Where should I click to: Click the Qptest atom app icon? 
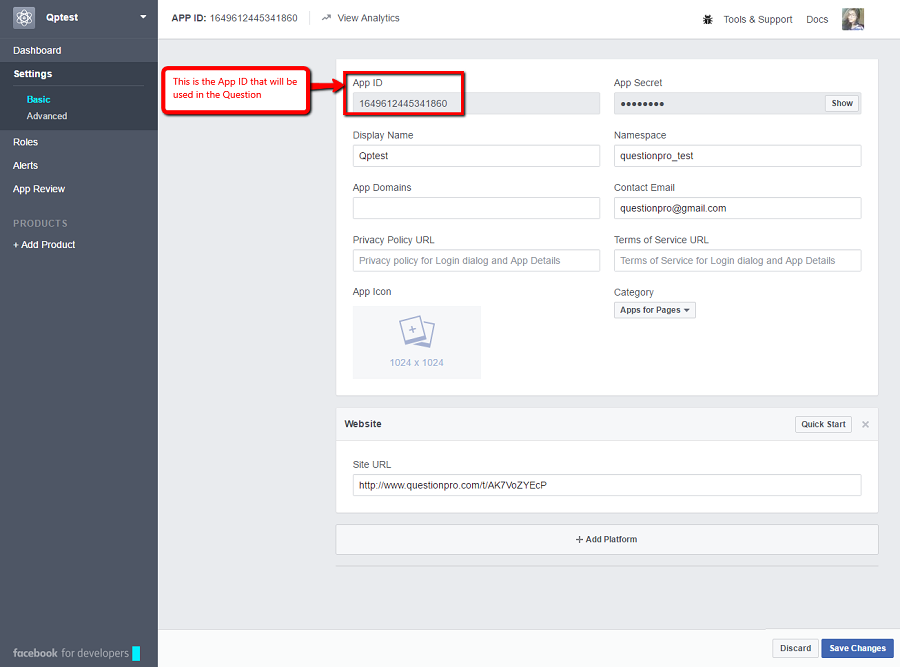coord(24,18)
